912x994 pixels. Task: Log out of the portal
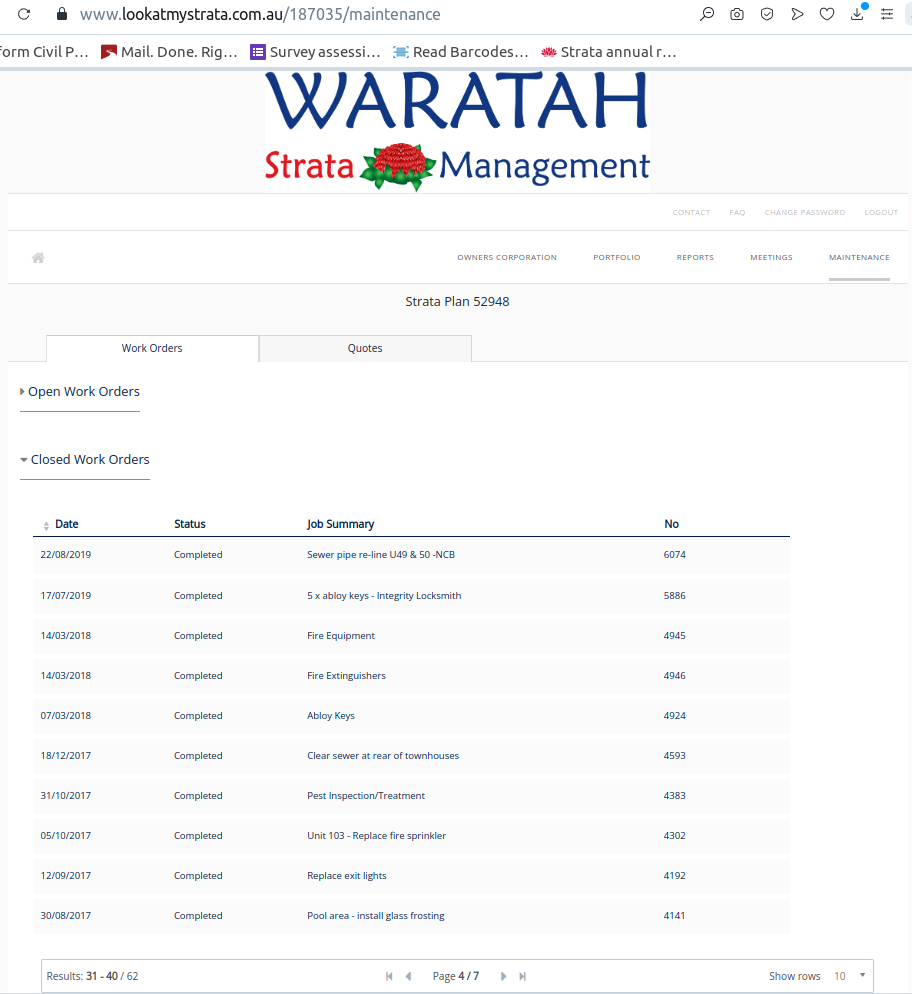881,212
